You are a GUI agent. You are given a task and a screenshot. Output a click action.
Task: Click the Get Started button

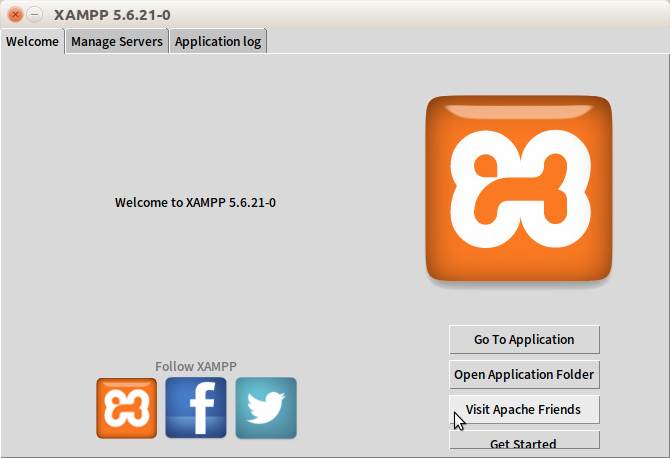point(524,440)
